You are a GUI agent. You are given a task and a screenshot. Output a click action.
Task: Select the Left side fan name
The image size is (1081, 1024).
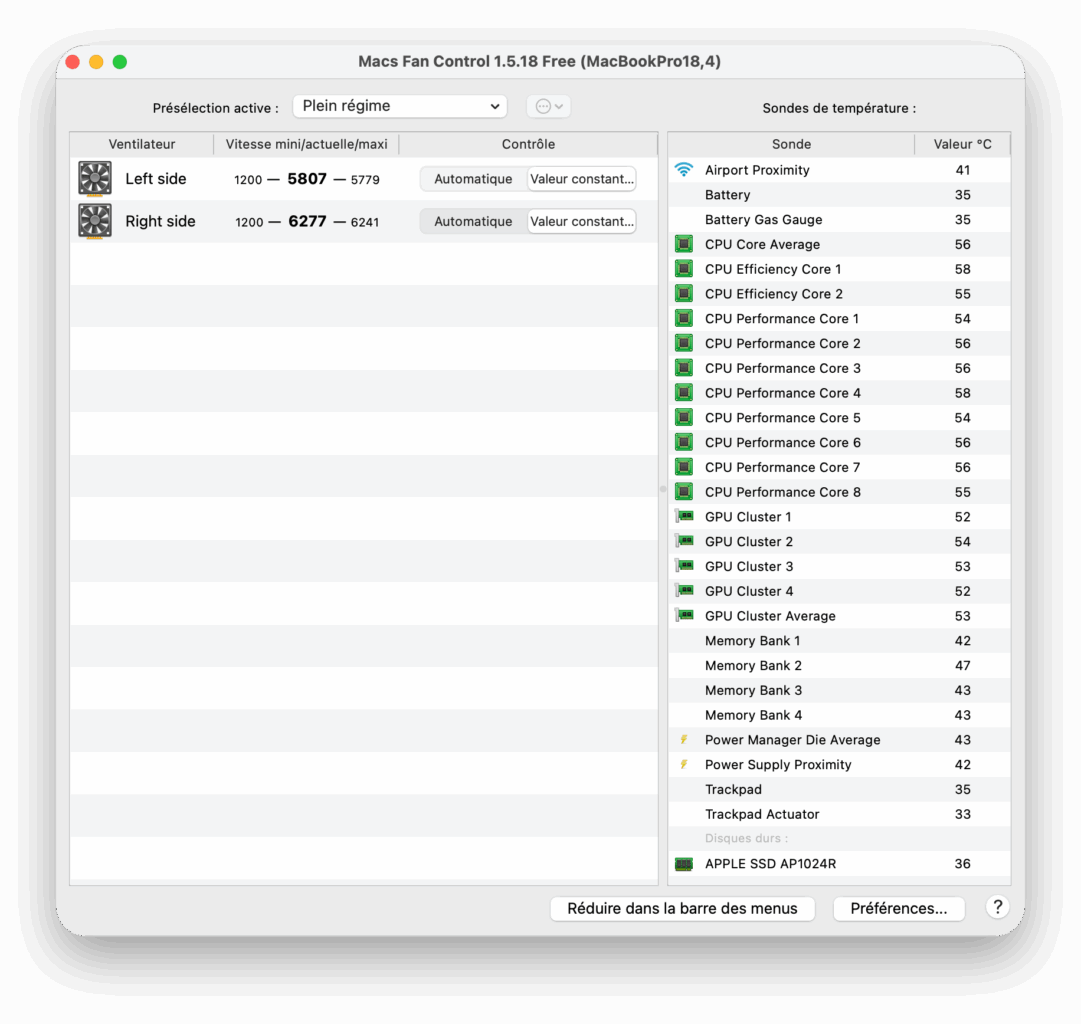pos(156,179)
